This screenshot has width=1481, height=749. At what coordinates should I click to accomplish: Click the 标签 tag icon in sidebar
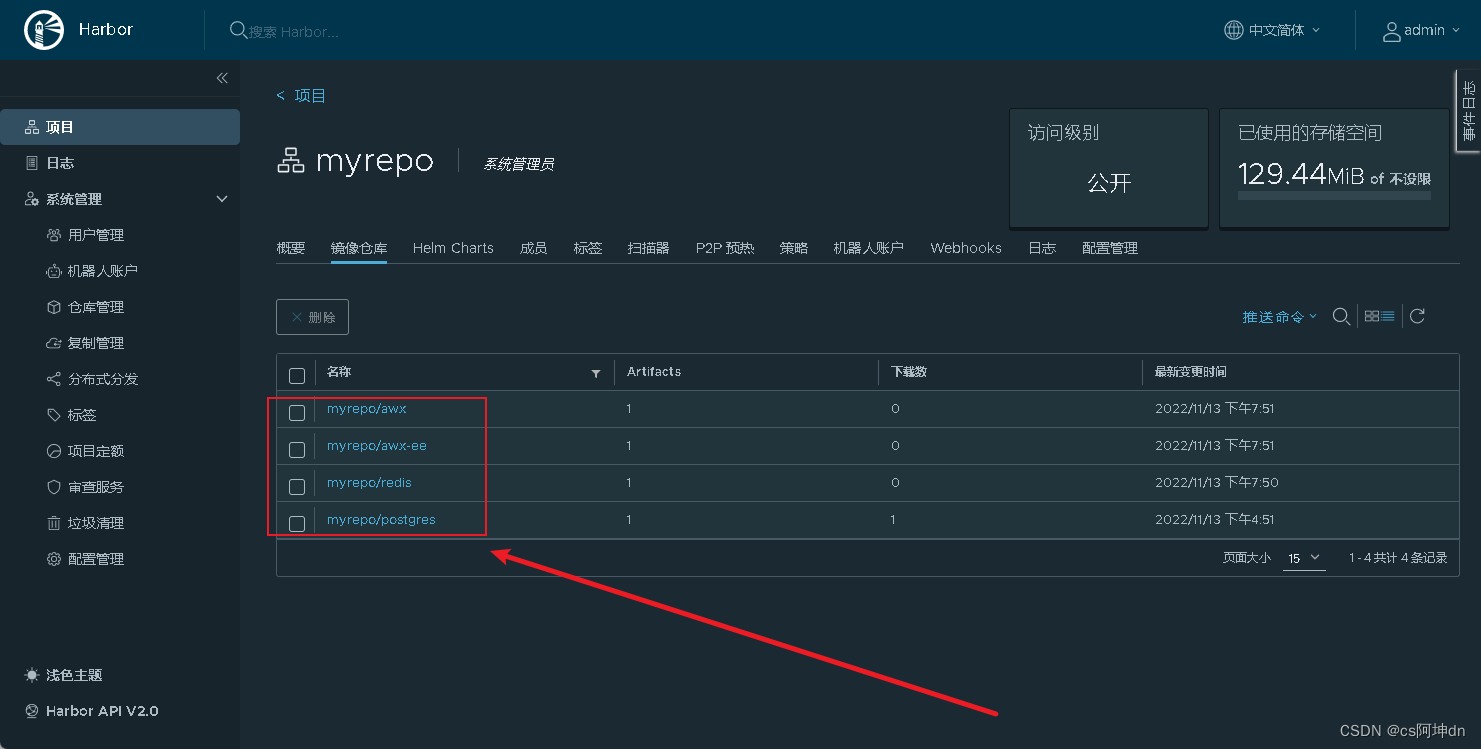pyautogui.click(x=54, y=415)
